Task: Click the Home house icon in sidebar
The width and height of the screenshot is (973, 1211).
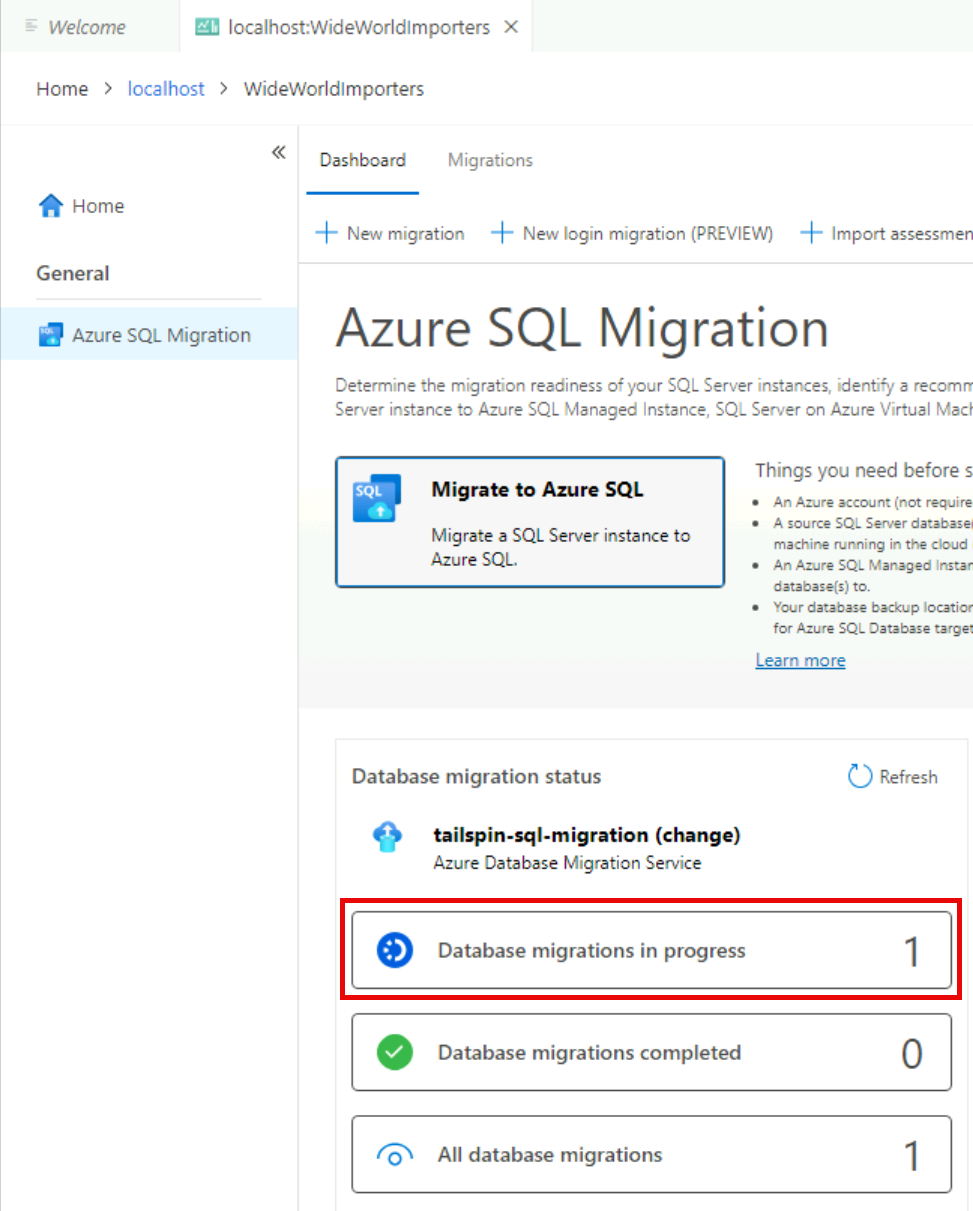Action: pos(50,206)
